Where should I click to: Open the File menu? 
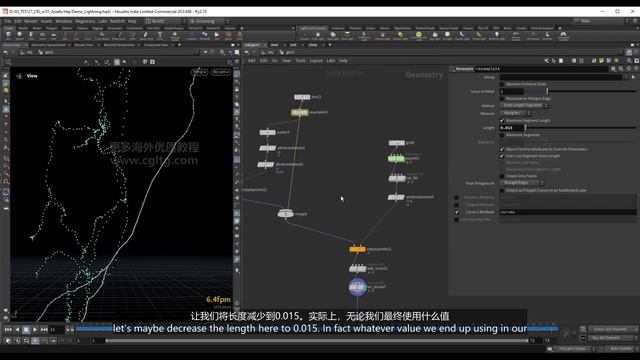[7, 21]
